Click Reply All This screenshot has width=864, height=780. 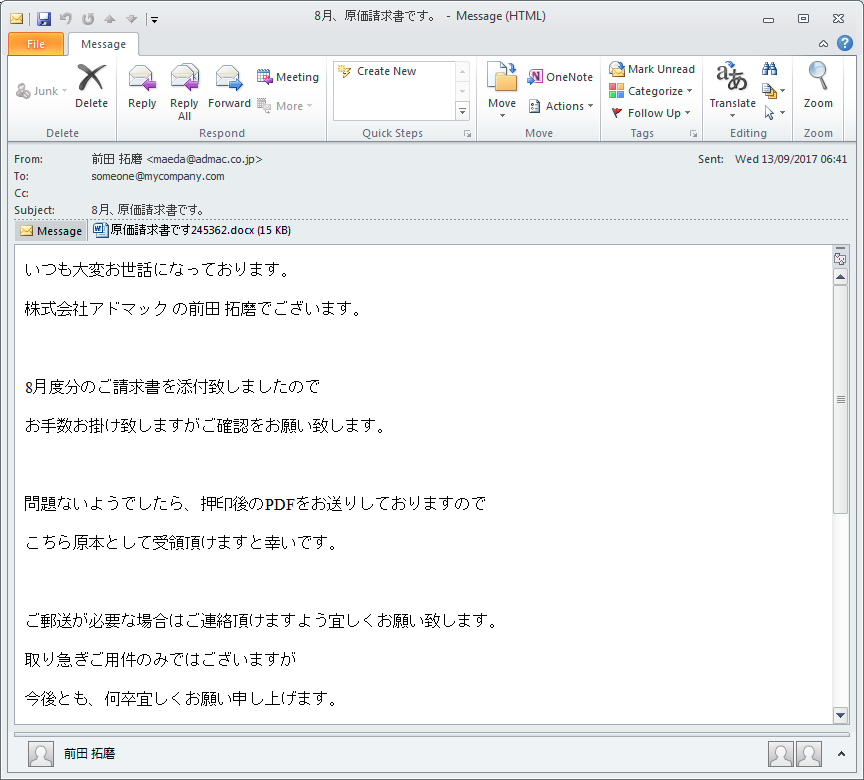(x=184, y=92)
